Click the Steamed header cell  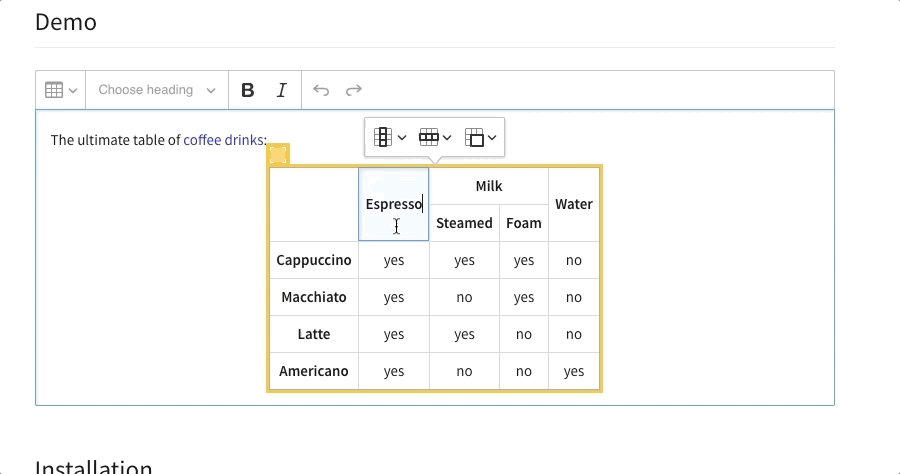coord(464,223)
